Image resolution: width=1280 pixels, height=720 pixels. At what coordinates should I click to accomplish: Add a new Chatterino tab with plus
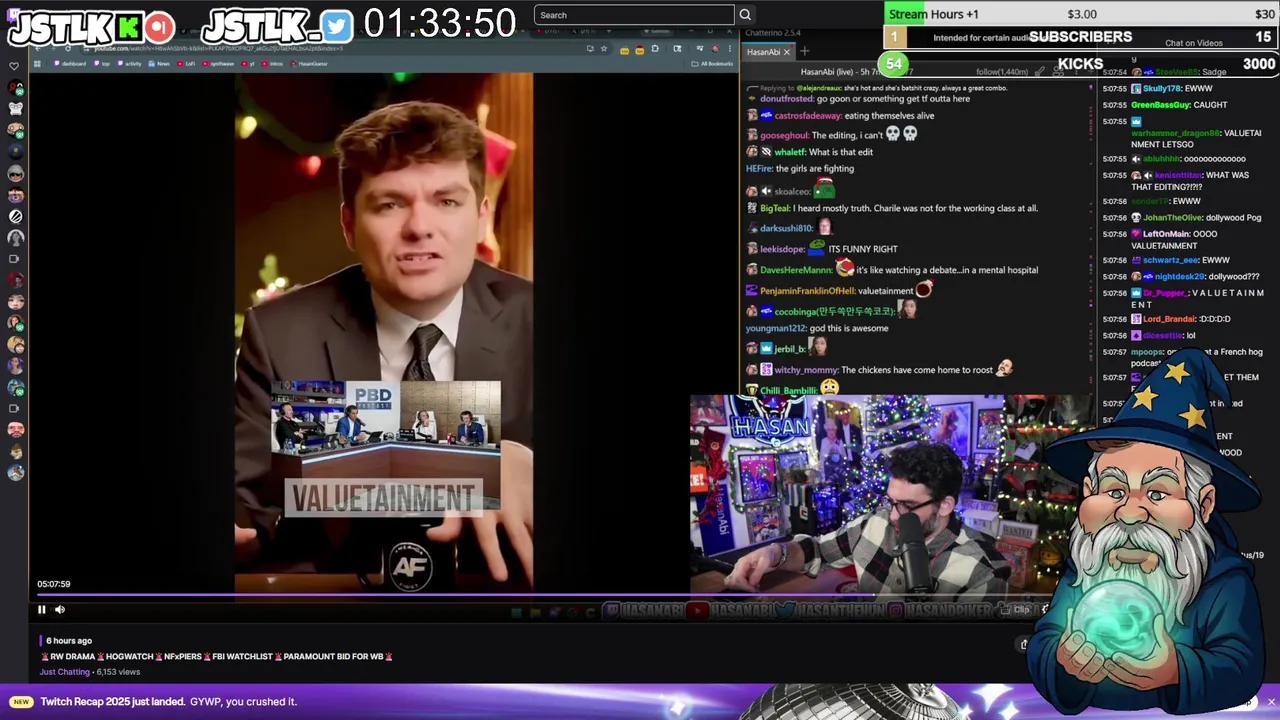[804, 52]
